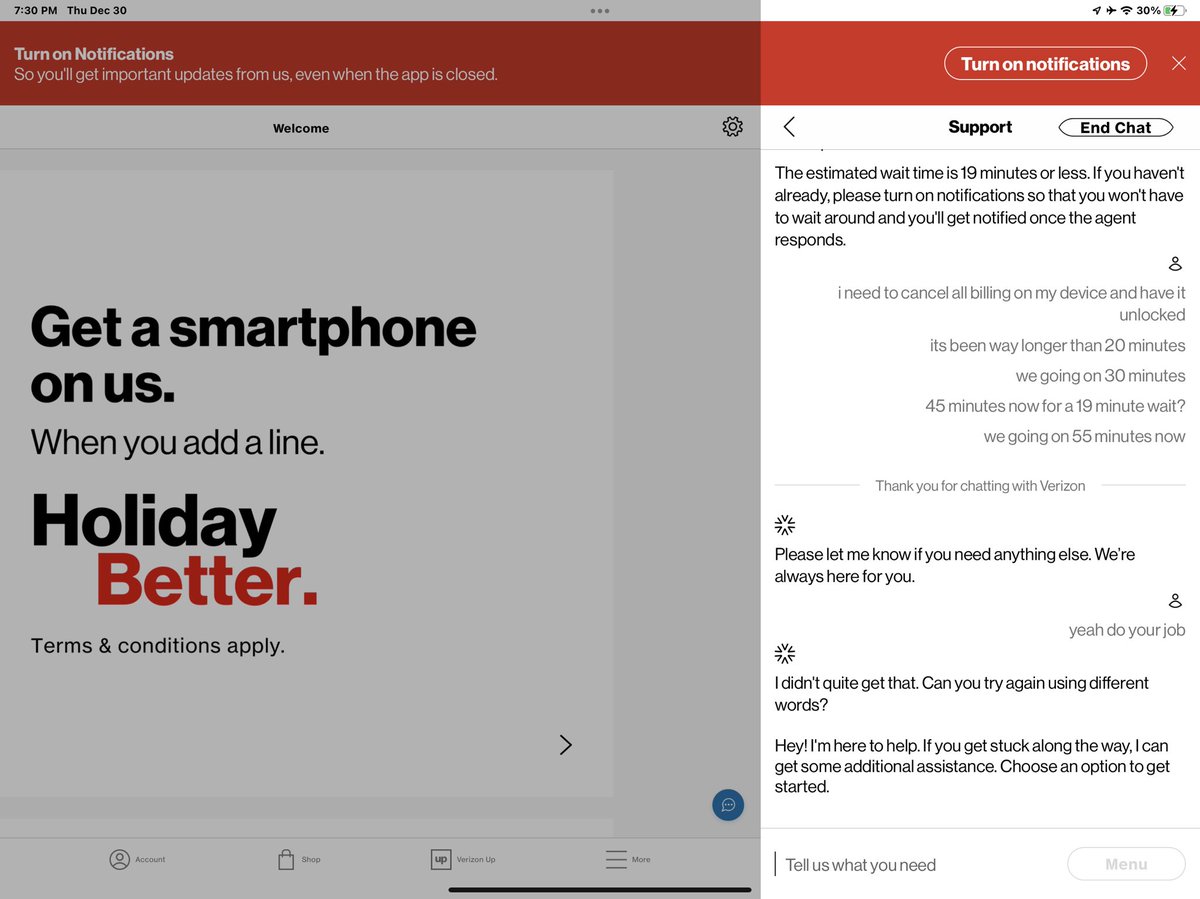The image size is (1200, 899).
Task: Tap the estimated wait time message
Action: click(x=979, y=206)
